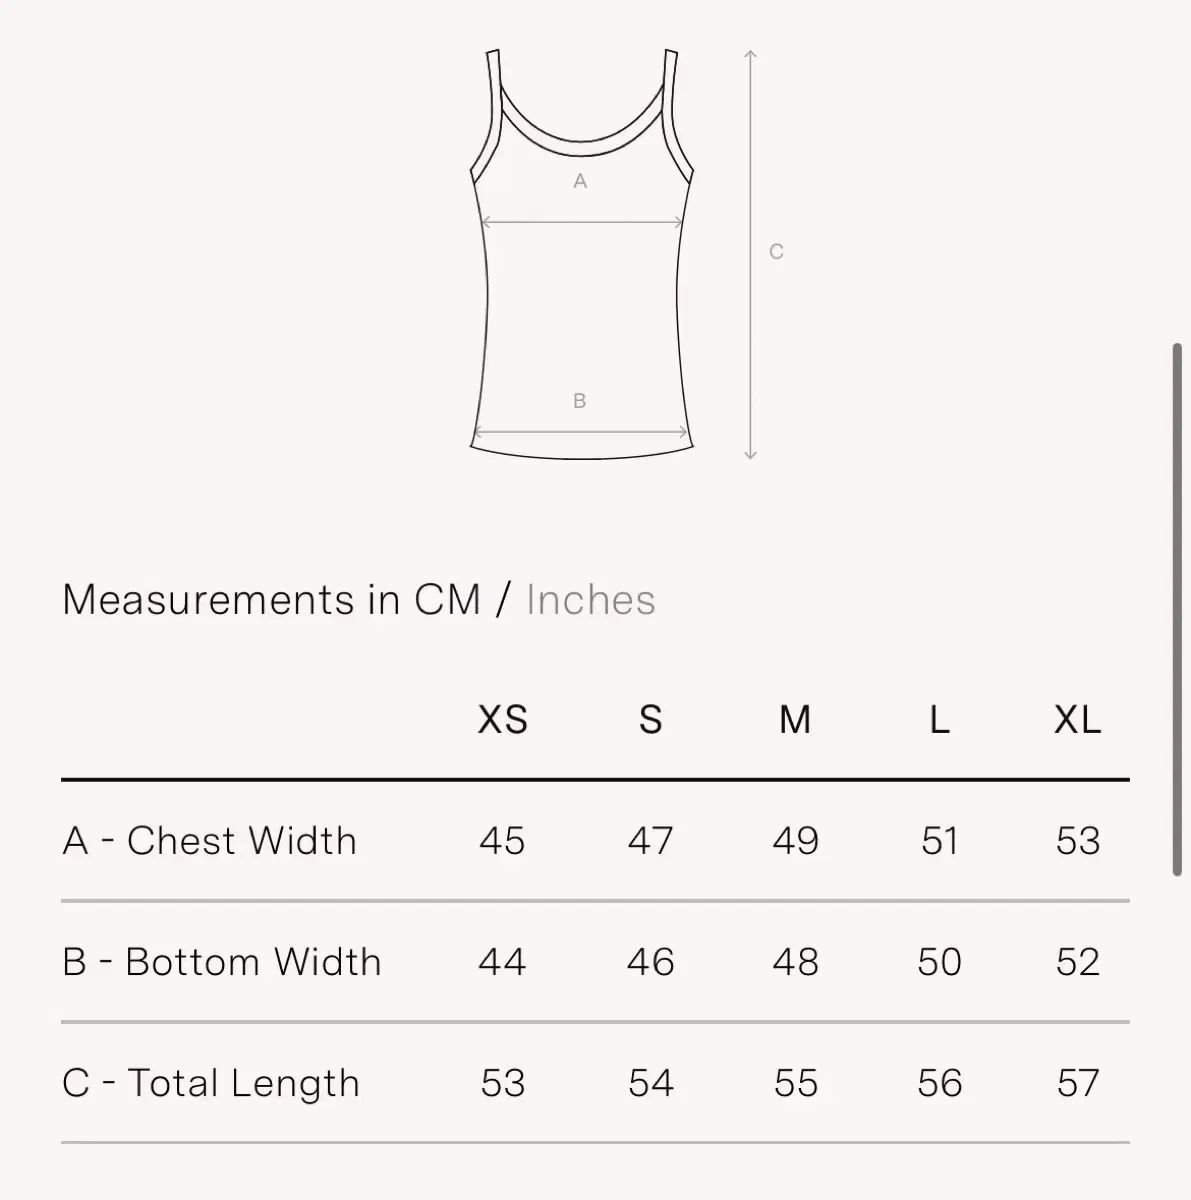Click the B - Bottom Width row label
Image resolution: width=1191 pixels, height=1200 pixels.
(222, 962)
